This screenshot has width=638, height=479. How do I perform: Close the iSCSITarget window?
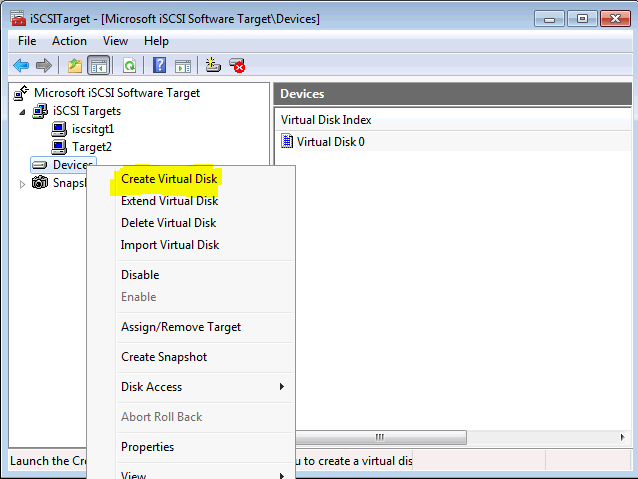[x=615, y=19]
